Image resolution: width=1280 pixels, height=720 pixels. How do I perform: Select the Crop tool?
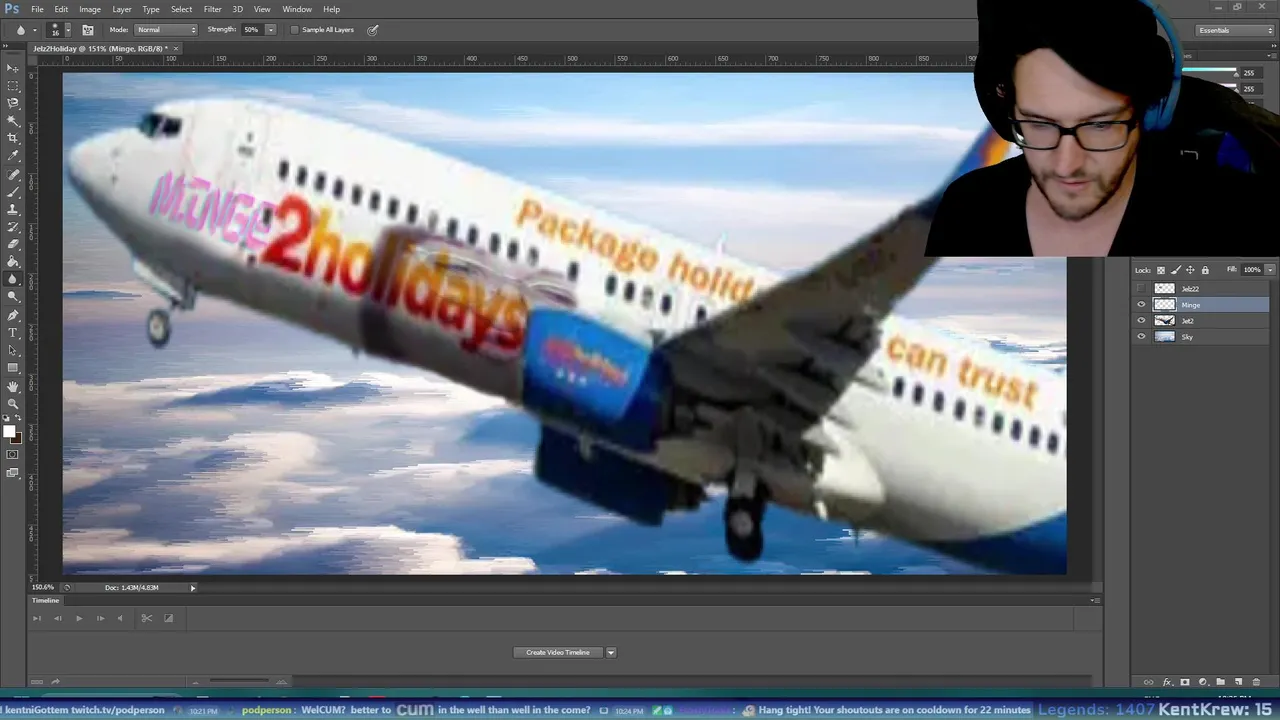[13, 138]
